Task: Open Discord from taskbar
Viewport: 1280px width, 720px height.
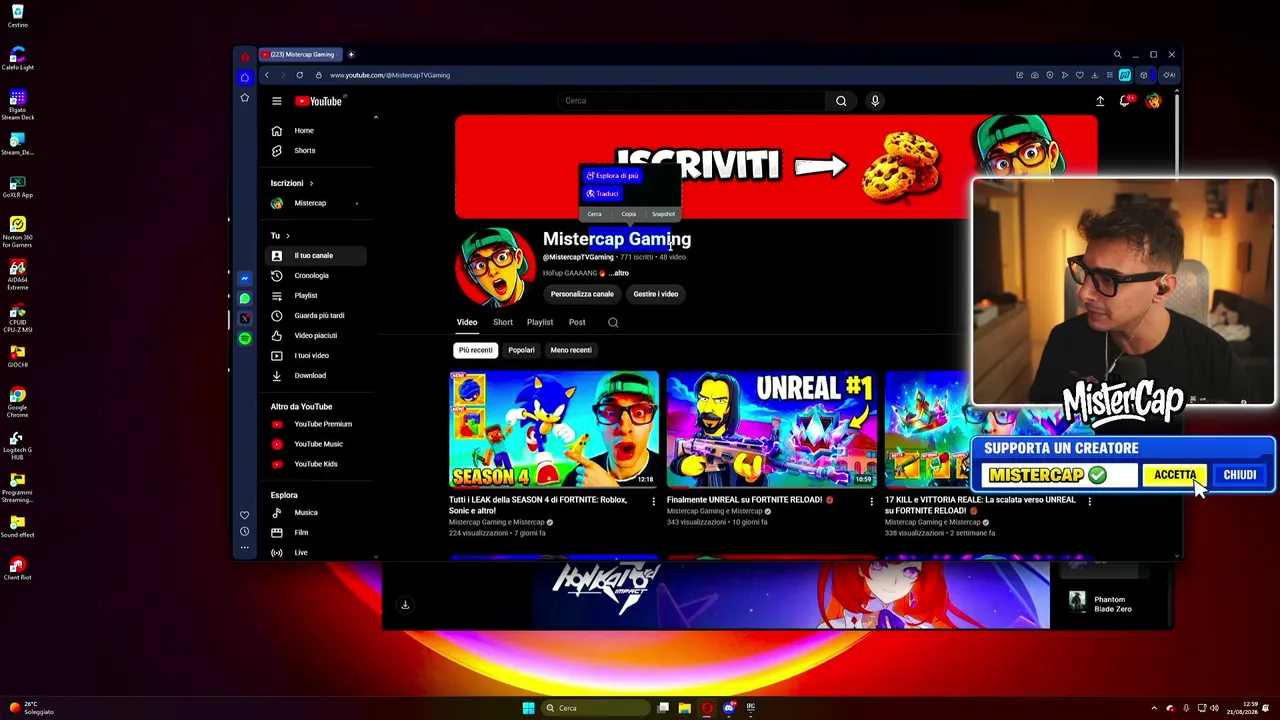Action: click(x=729, y=708)
